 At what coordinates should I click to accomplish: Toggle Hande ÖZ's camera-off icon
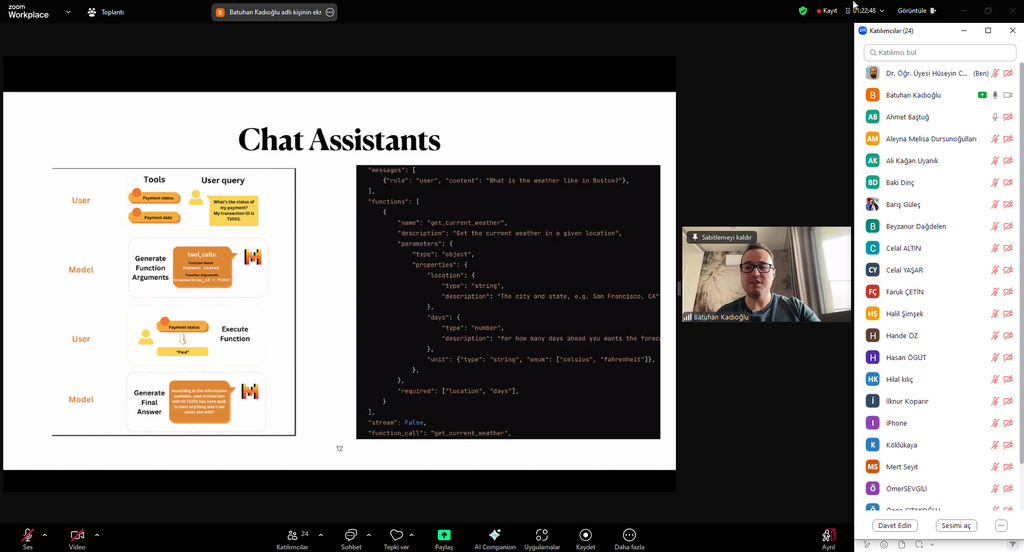coord(1008,336)
